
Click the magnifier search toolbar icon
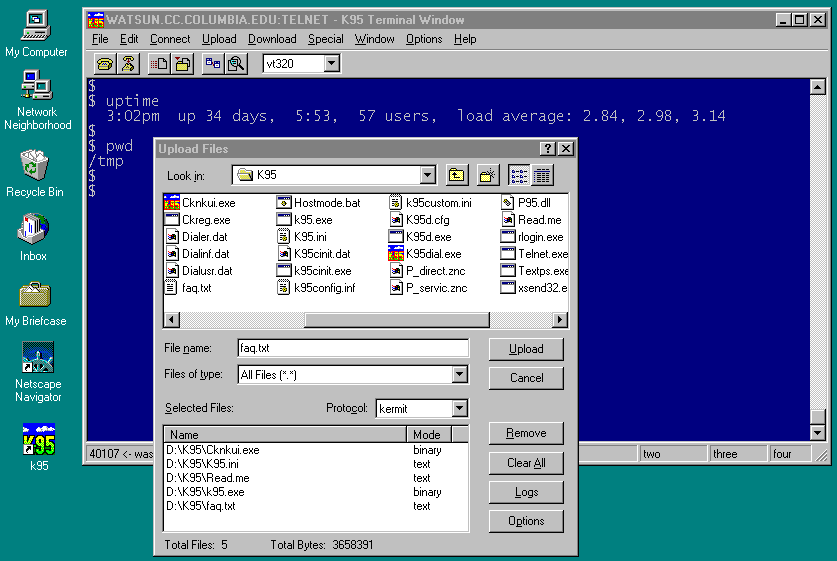(236, 64)
